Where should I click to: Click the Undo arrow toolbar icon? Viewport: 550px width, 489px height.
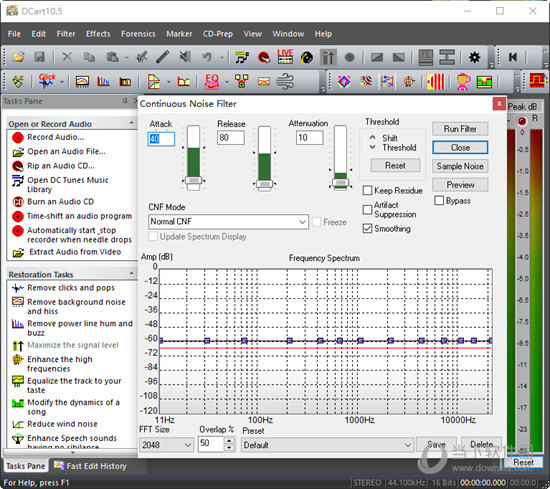click(x=207, y=57)
